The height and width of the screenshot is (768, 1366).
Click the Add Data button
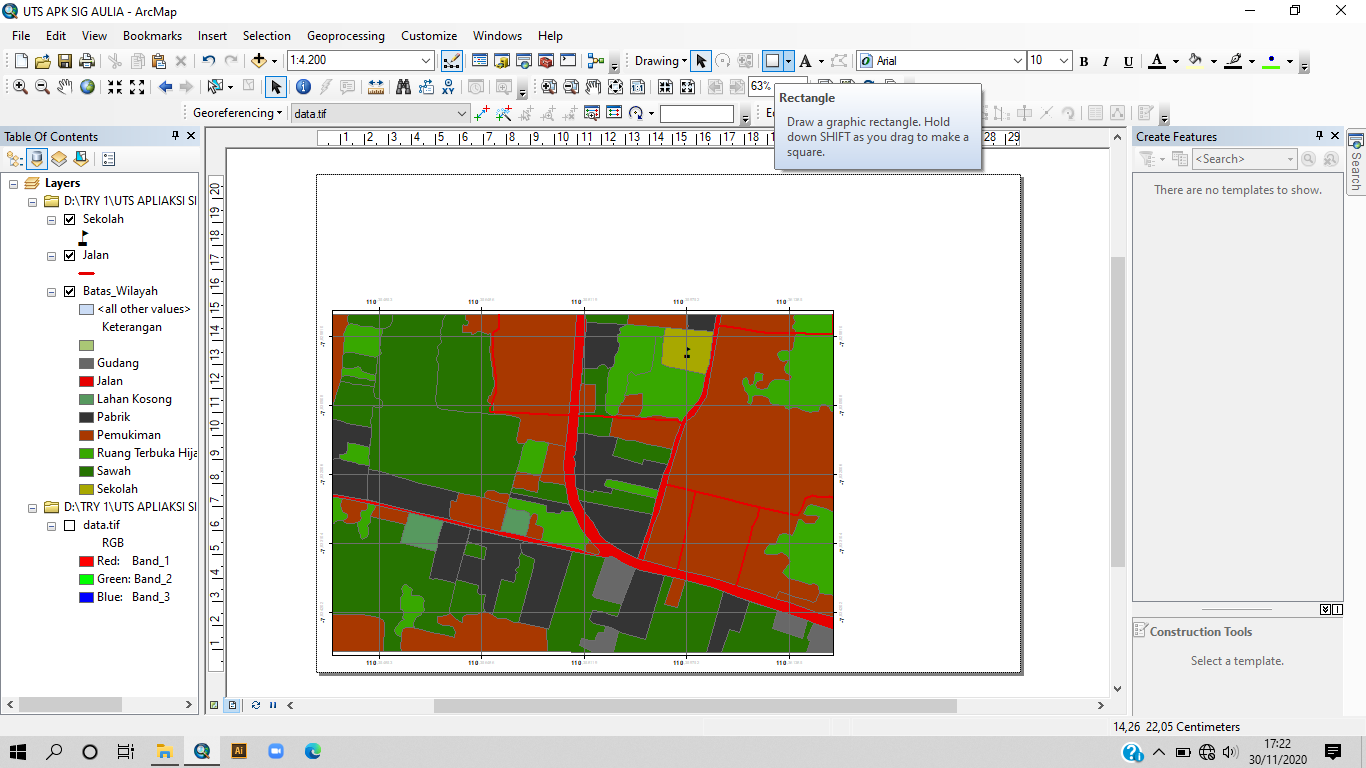[x=259, y=61]
